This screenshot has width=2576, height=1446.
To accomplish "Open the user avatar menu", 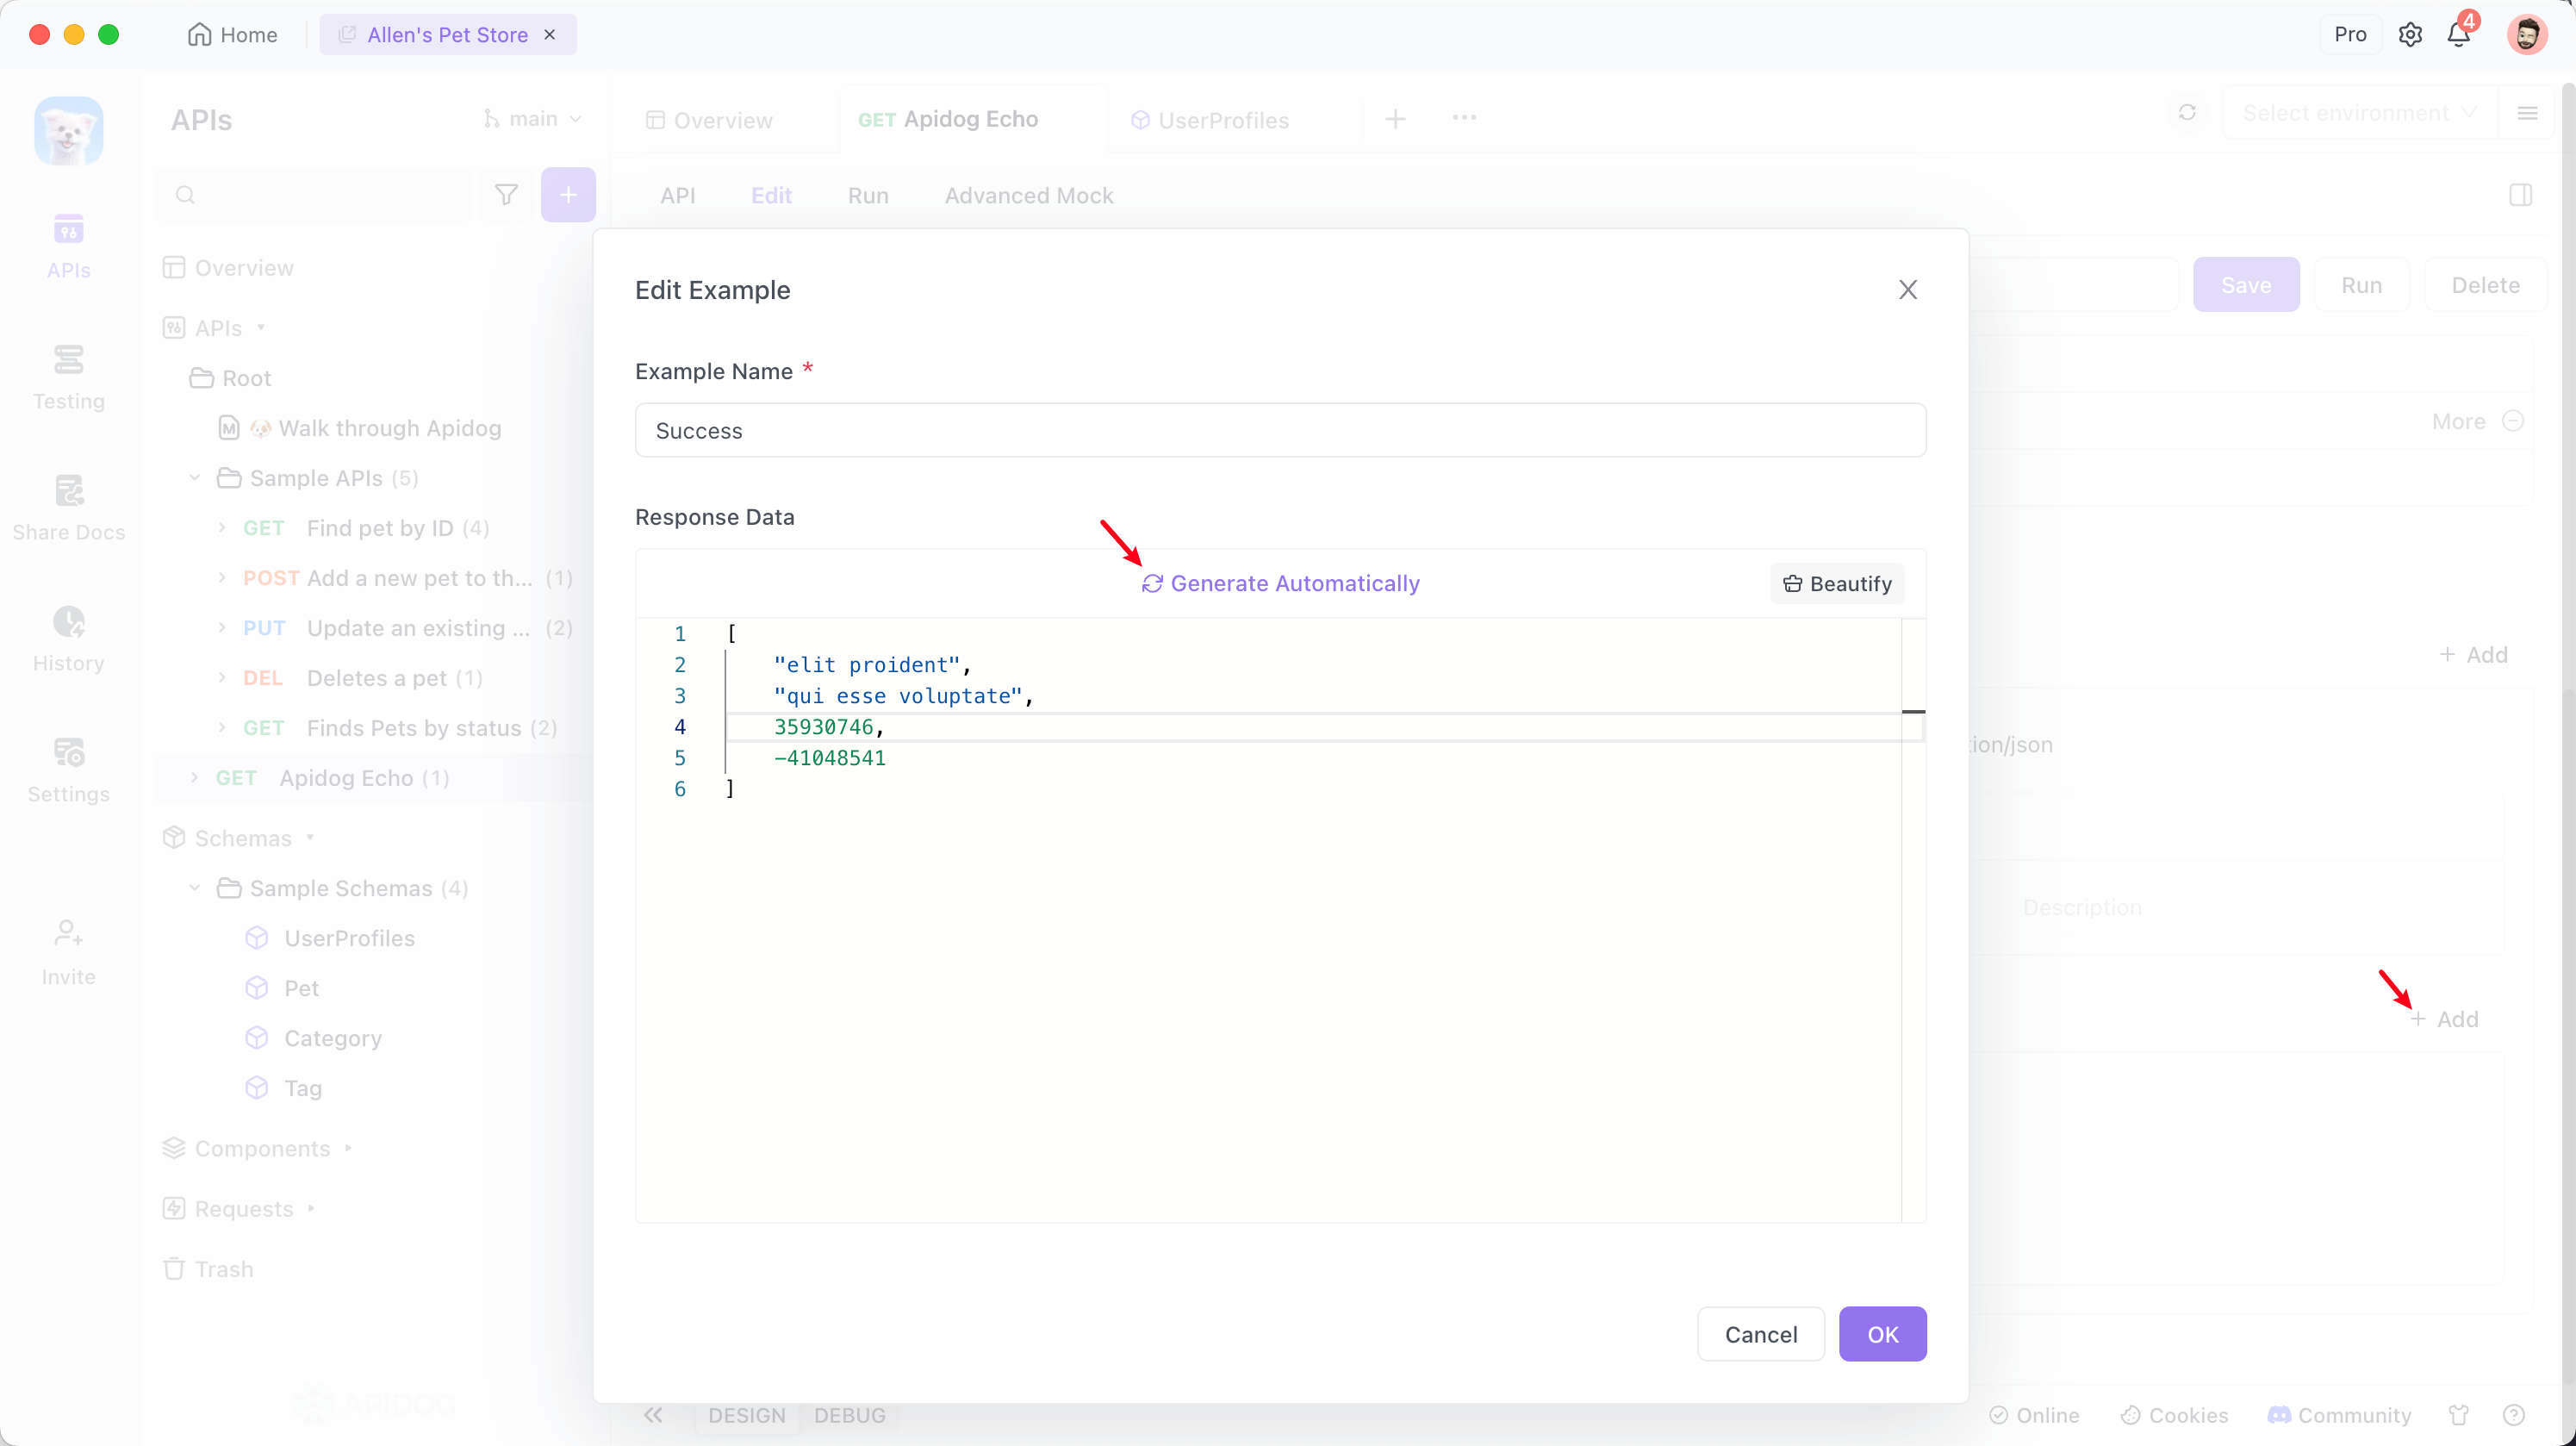I will click(2526, 35).
